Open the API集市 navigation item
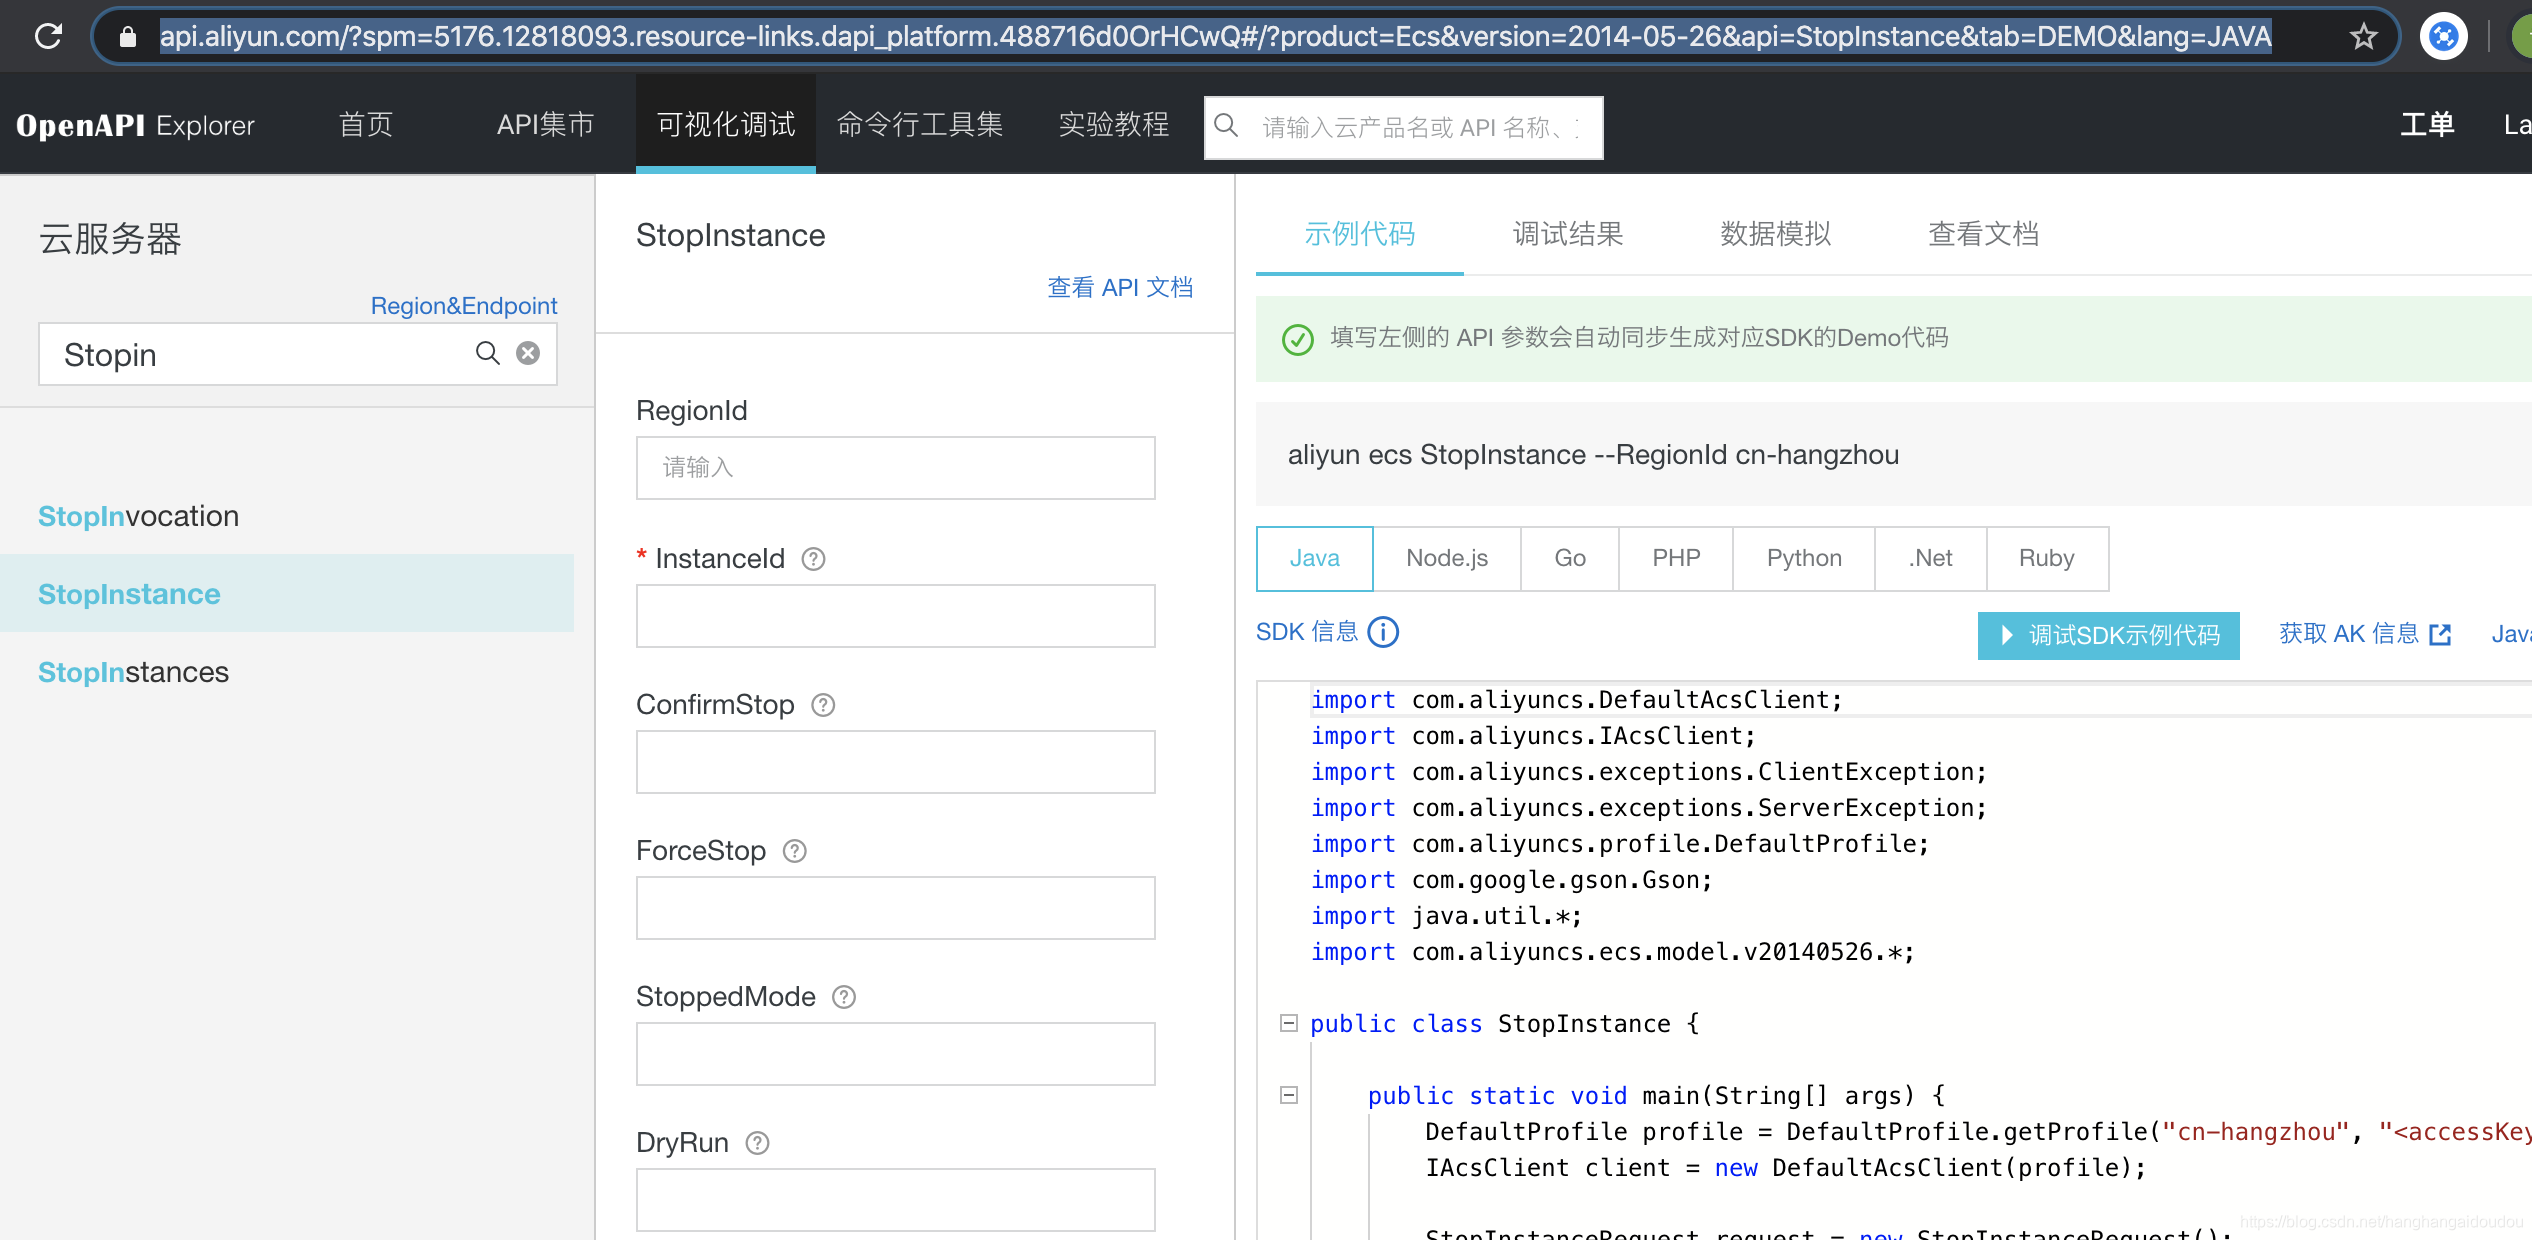The image size is (2532, 1240). click(x=545, y=124)
